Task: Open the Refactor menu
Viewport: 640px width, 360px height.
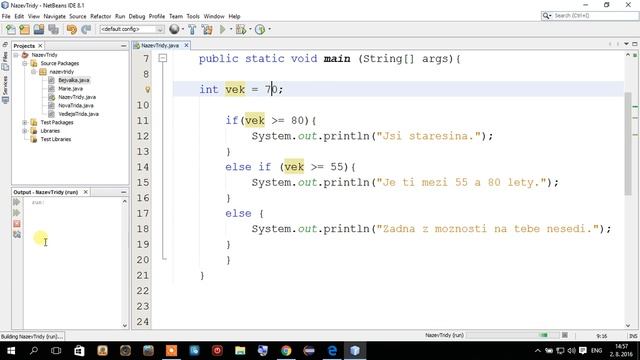Action: coord(100,16)
